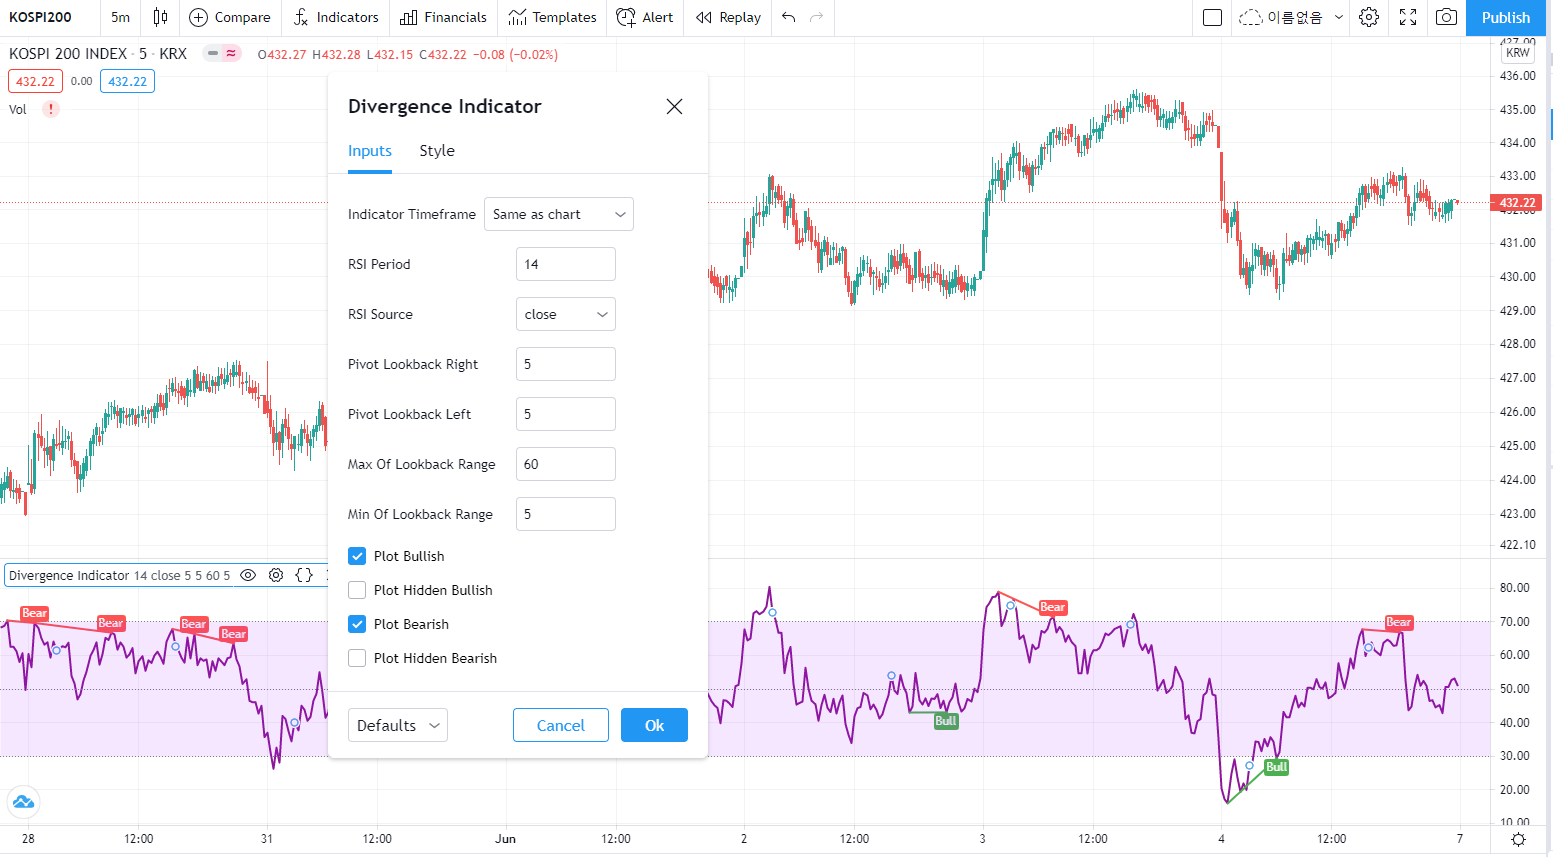
Task: Open Divergence Indicator legend settings gear
Action: click(276, 575)
